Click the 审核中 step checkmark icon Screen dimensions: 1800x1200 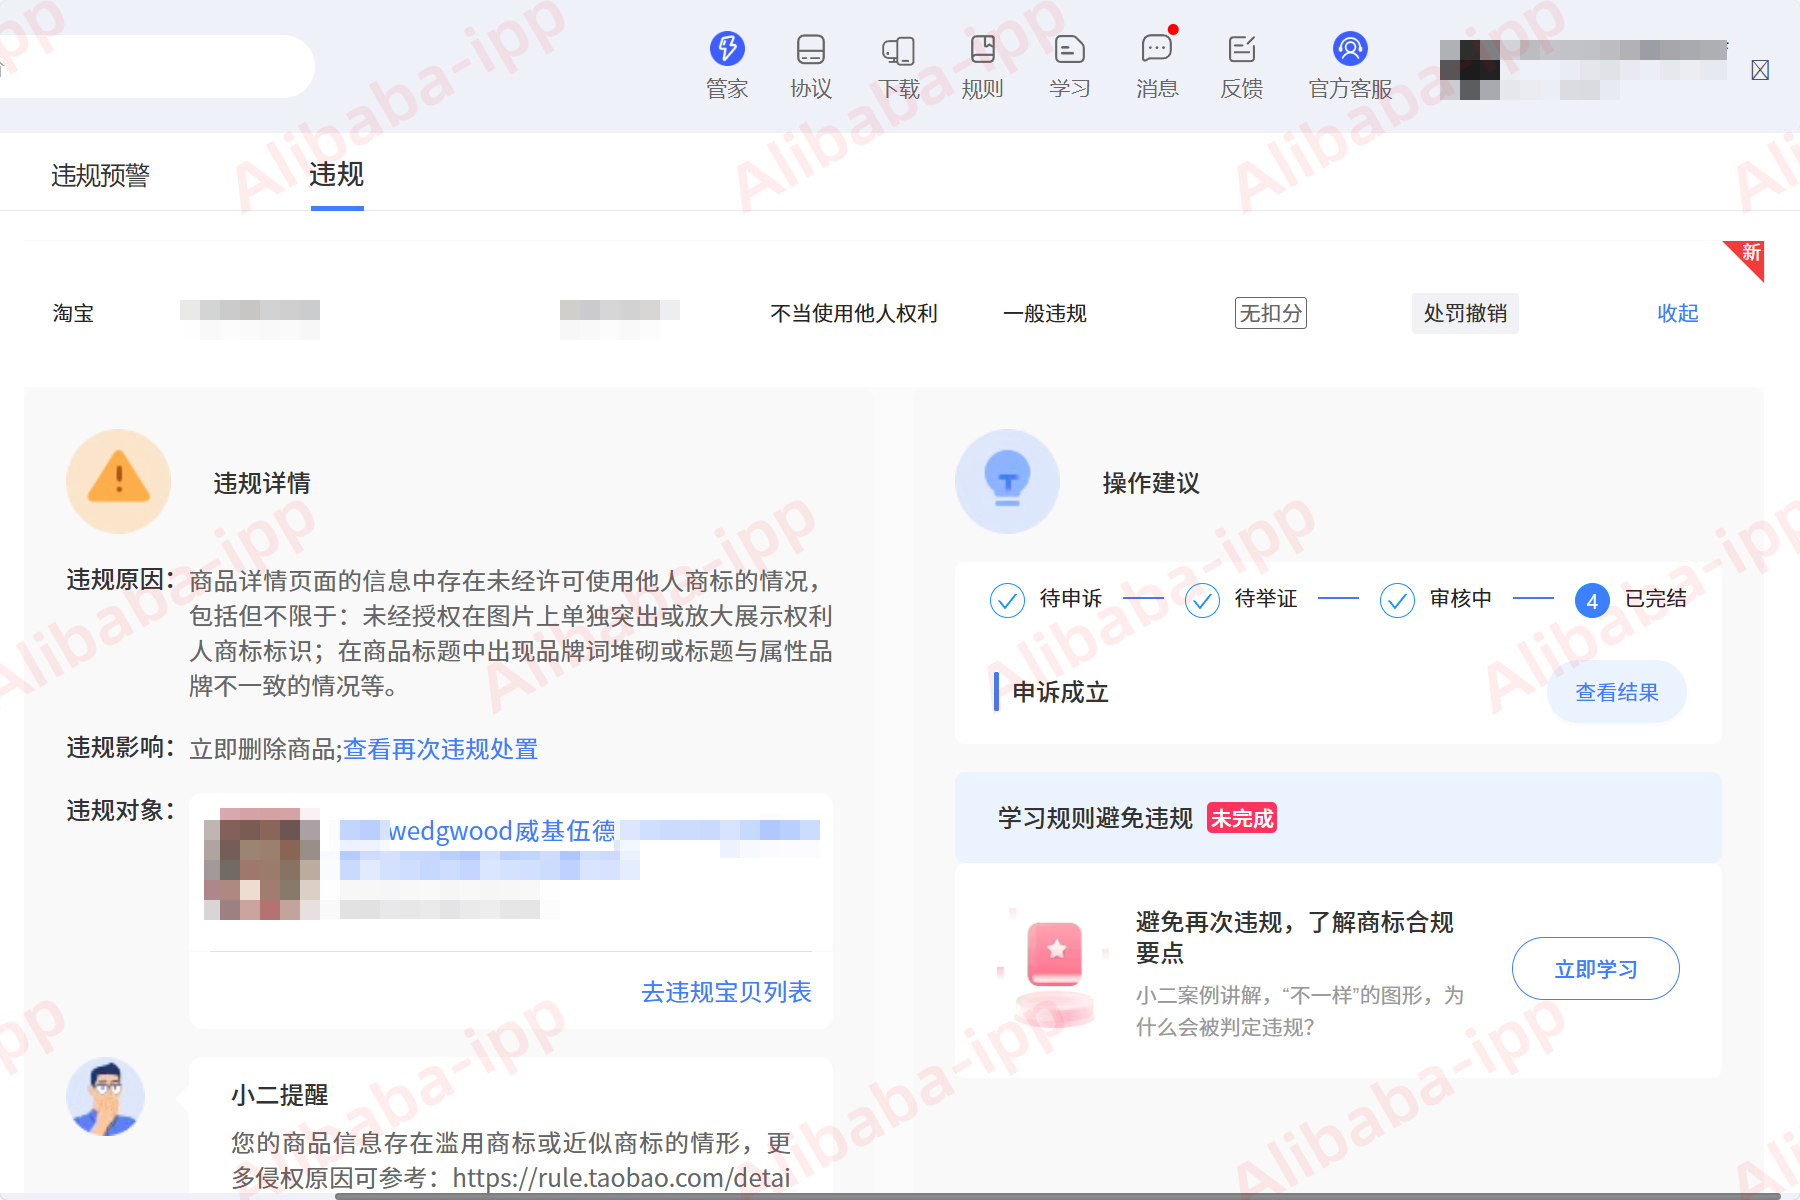(1397, 600)
